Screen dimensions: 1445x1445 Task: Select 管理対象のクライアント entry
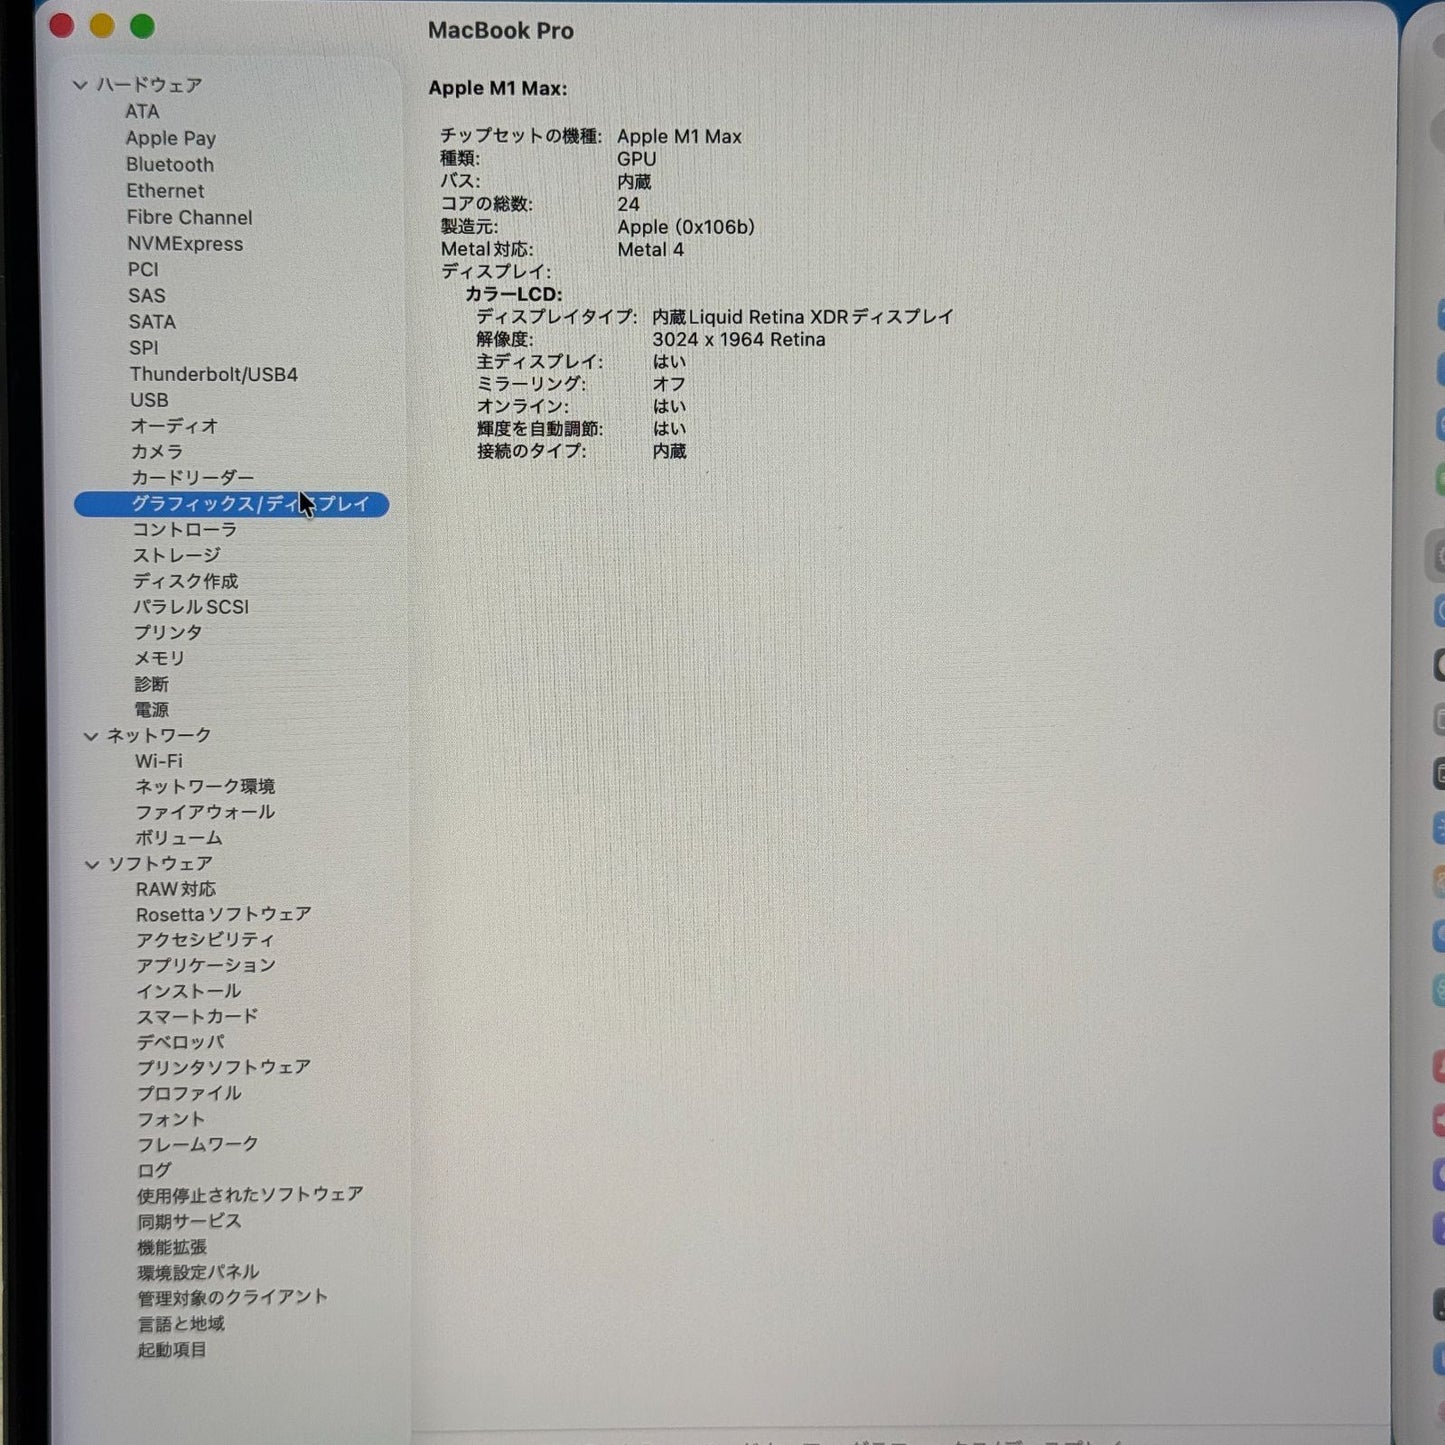pyautogui.click(x=233, y=1298)
